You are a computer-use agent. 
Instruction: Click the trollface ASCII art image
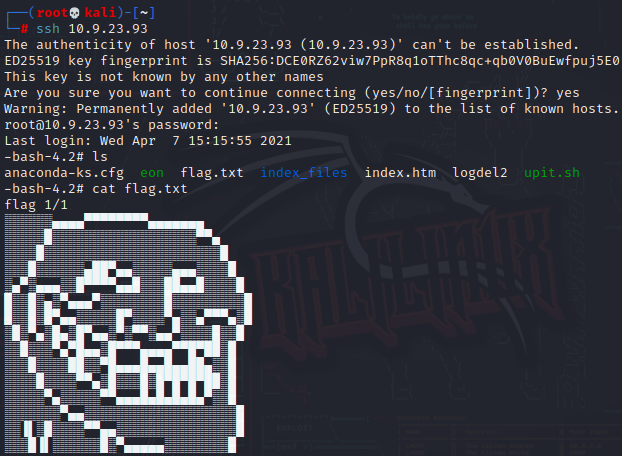pyautogui.click(x=128, y=333)
